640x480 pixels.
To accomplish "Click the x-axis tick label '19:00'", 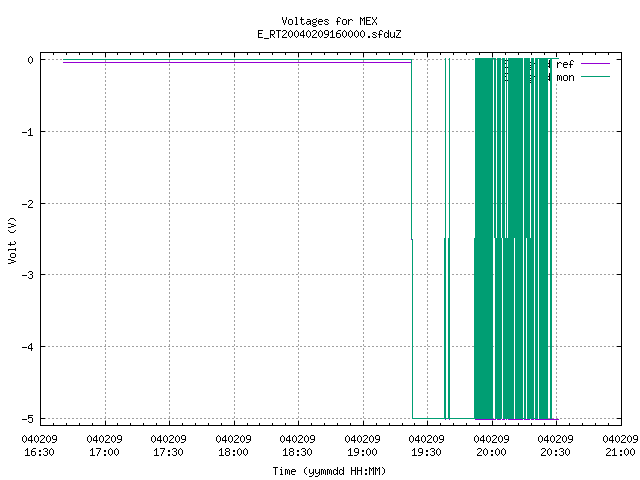I will click(x=362, y=452).
